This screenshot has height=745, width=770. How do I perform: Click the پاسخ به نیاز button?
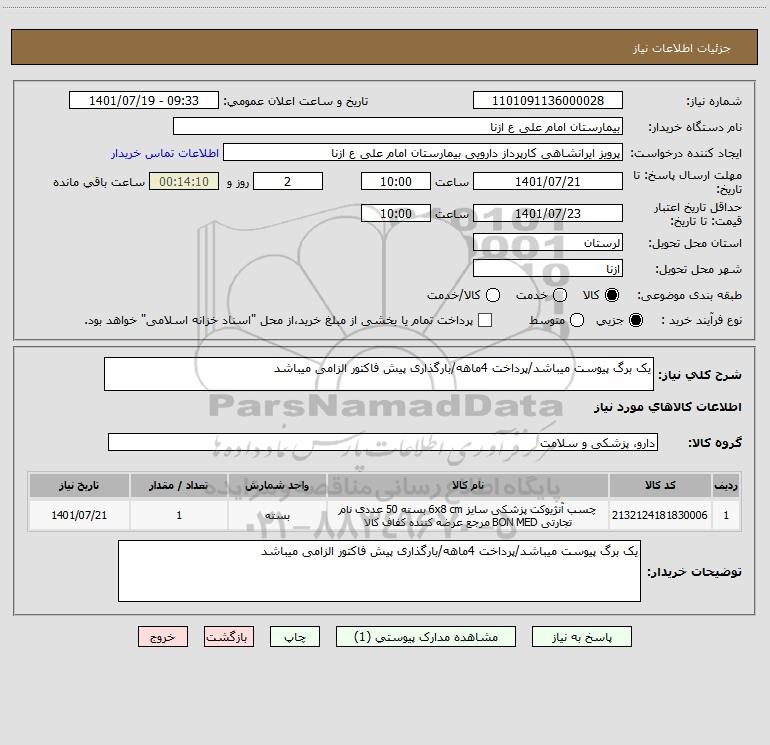[x=581, y=637]
